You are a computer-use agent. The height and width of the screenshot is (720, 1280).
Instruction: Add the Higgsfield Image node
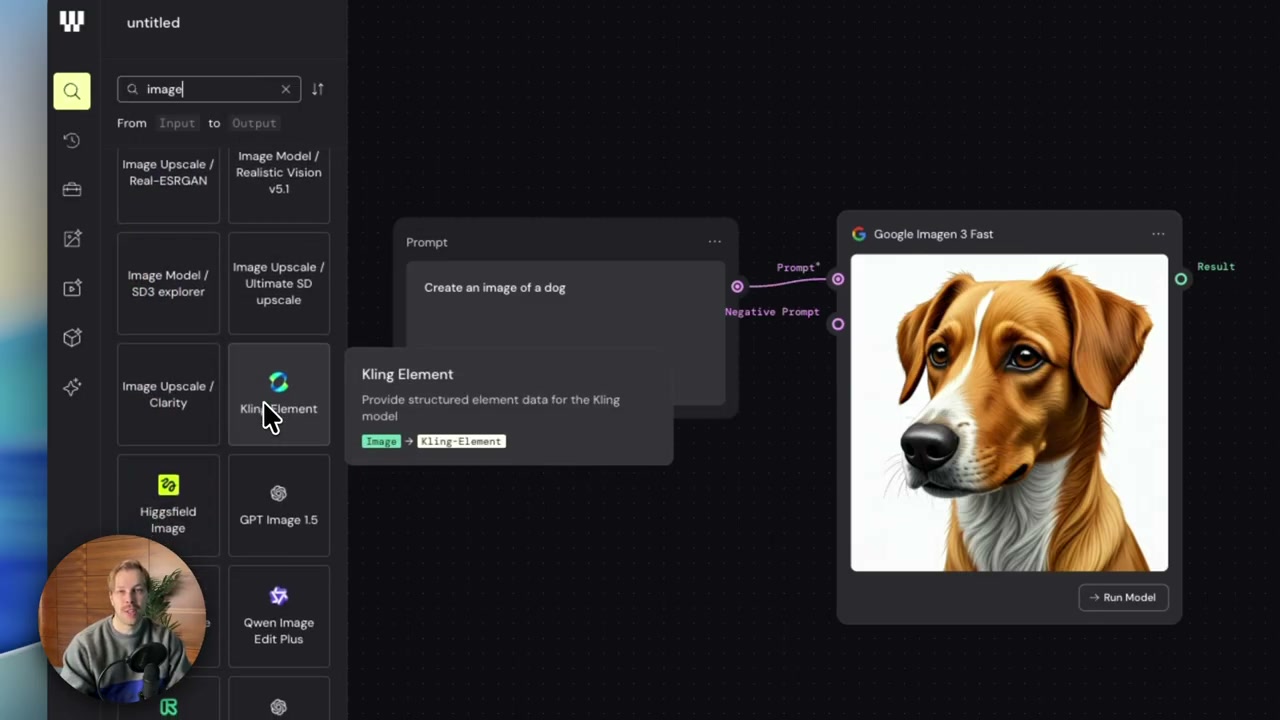(168, 505)
